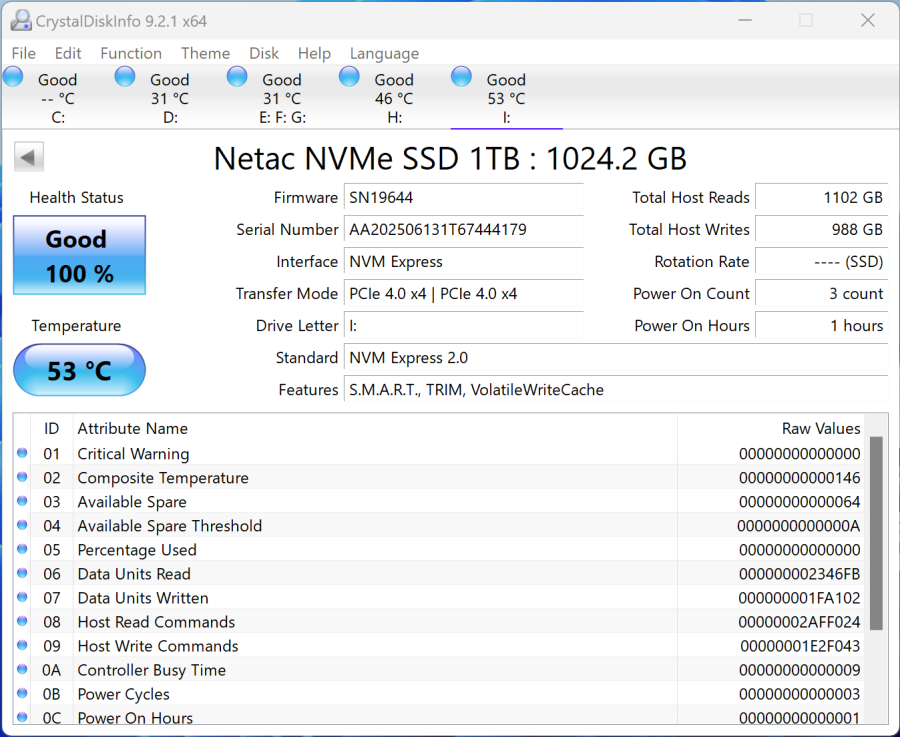Select the D: drive status orb
This screenshot has width=900, height=737.
point(125,77)
